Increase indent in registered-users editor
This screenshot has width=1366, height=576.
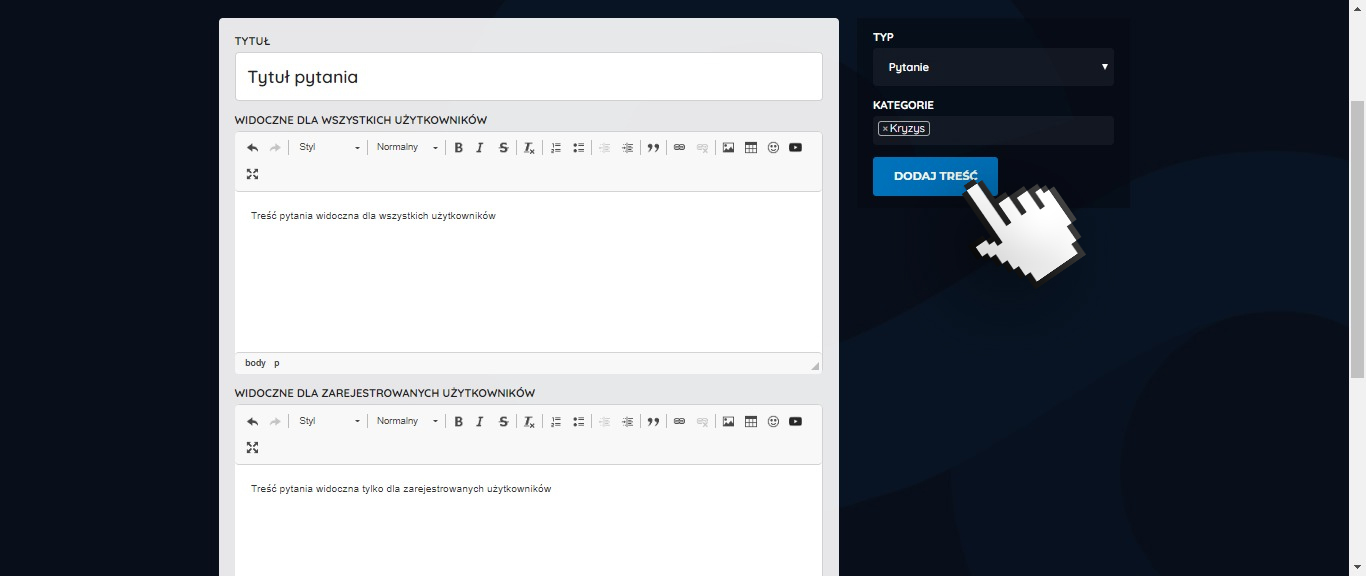click(627, 421)
